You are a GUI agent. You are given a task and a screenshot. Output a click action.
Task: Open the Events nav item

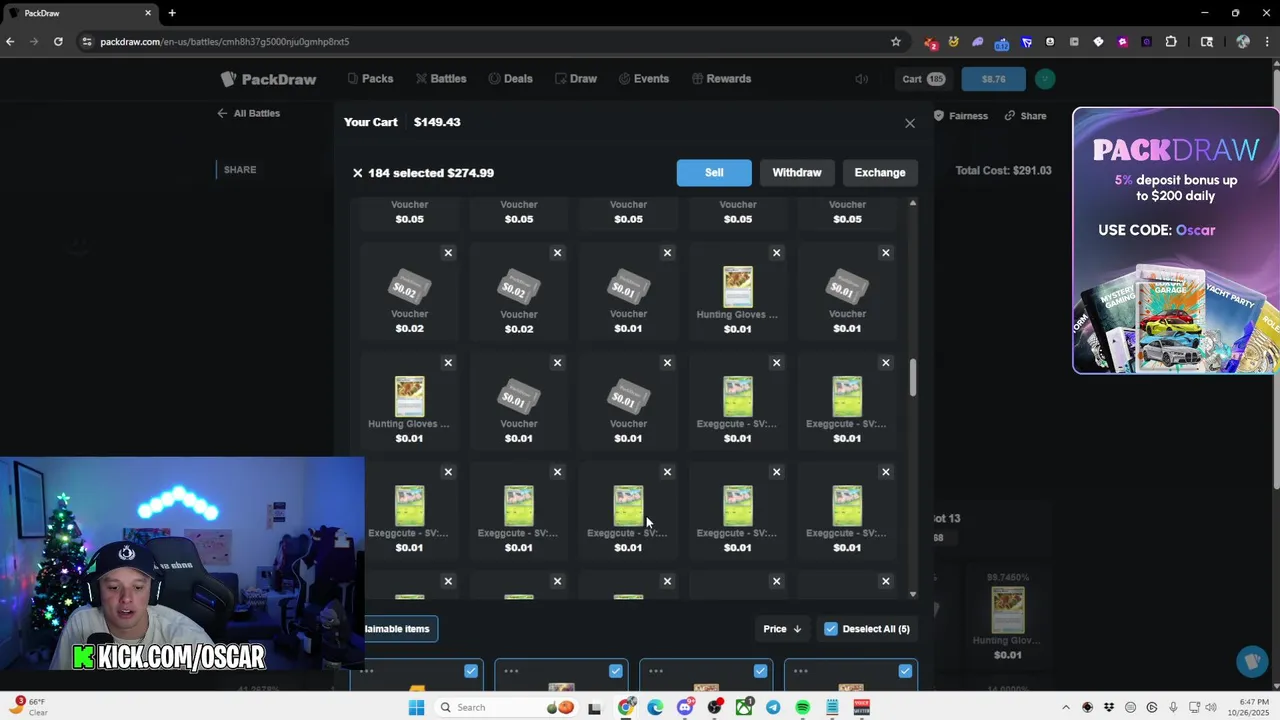(643, 79)
